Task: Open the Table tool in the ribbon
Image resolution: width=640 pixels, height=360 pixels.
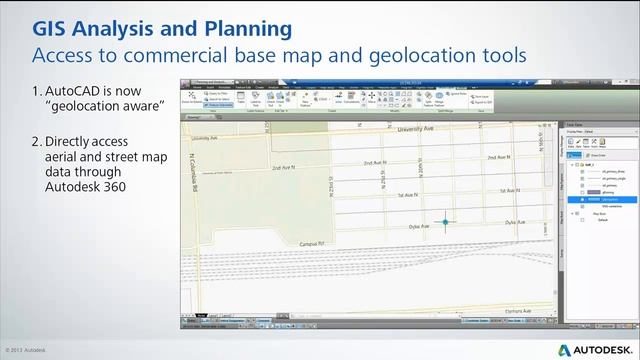Action: tap(241, 98)
